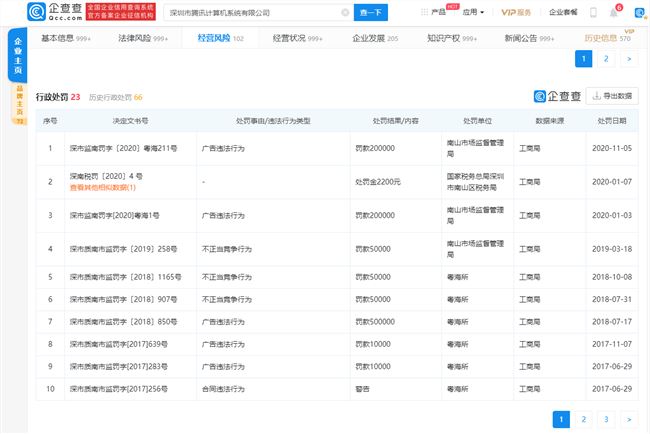The height and width of the screenshot is (434, 650).
Task: Open the 知识产权 tab
Action: (452, 38)
